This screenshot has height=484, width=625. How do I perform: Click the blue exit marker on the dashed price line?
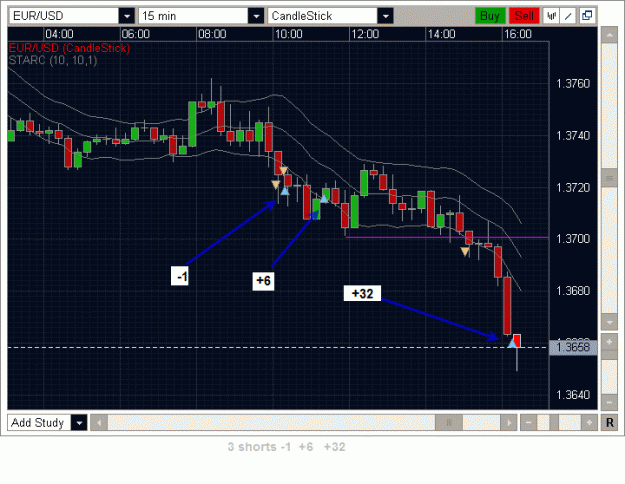point(512,343)
